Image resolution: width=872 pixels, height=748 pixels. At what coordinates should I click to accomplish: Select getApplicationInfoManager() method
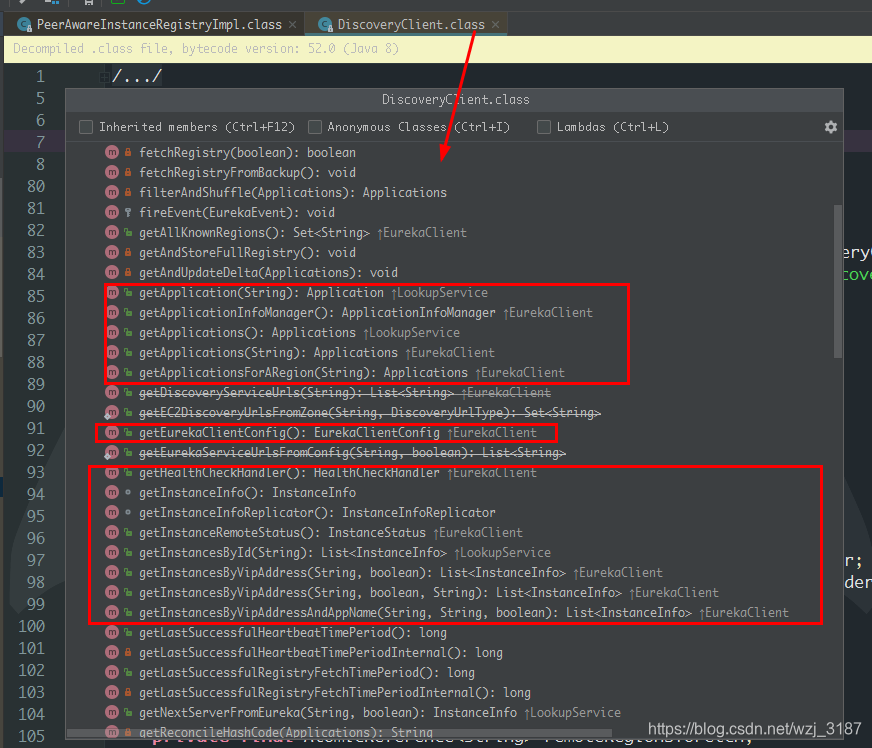coord(366,313)
